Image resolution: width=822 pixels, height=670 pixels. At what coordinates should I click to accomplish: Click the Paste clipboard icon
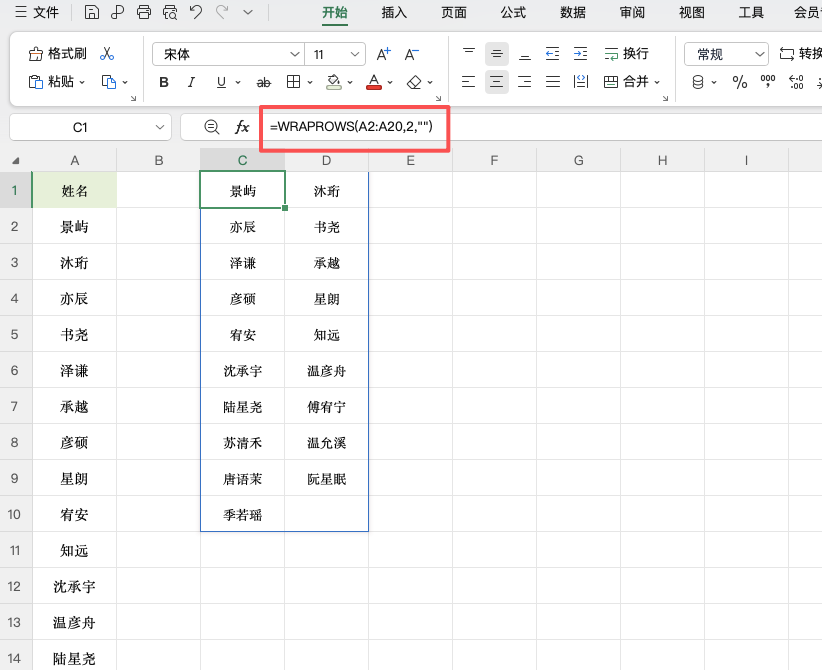pos(35,82)
